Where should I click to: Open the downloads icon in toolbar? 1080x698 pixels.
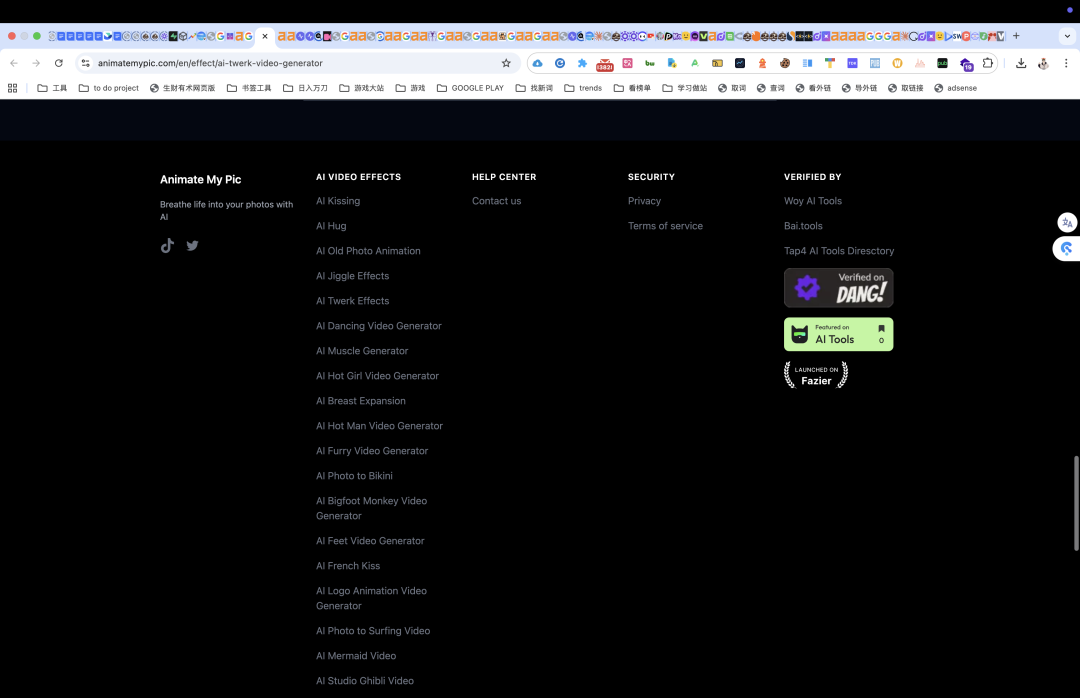(1021, 63)
